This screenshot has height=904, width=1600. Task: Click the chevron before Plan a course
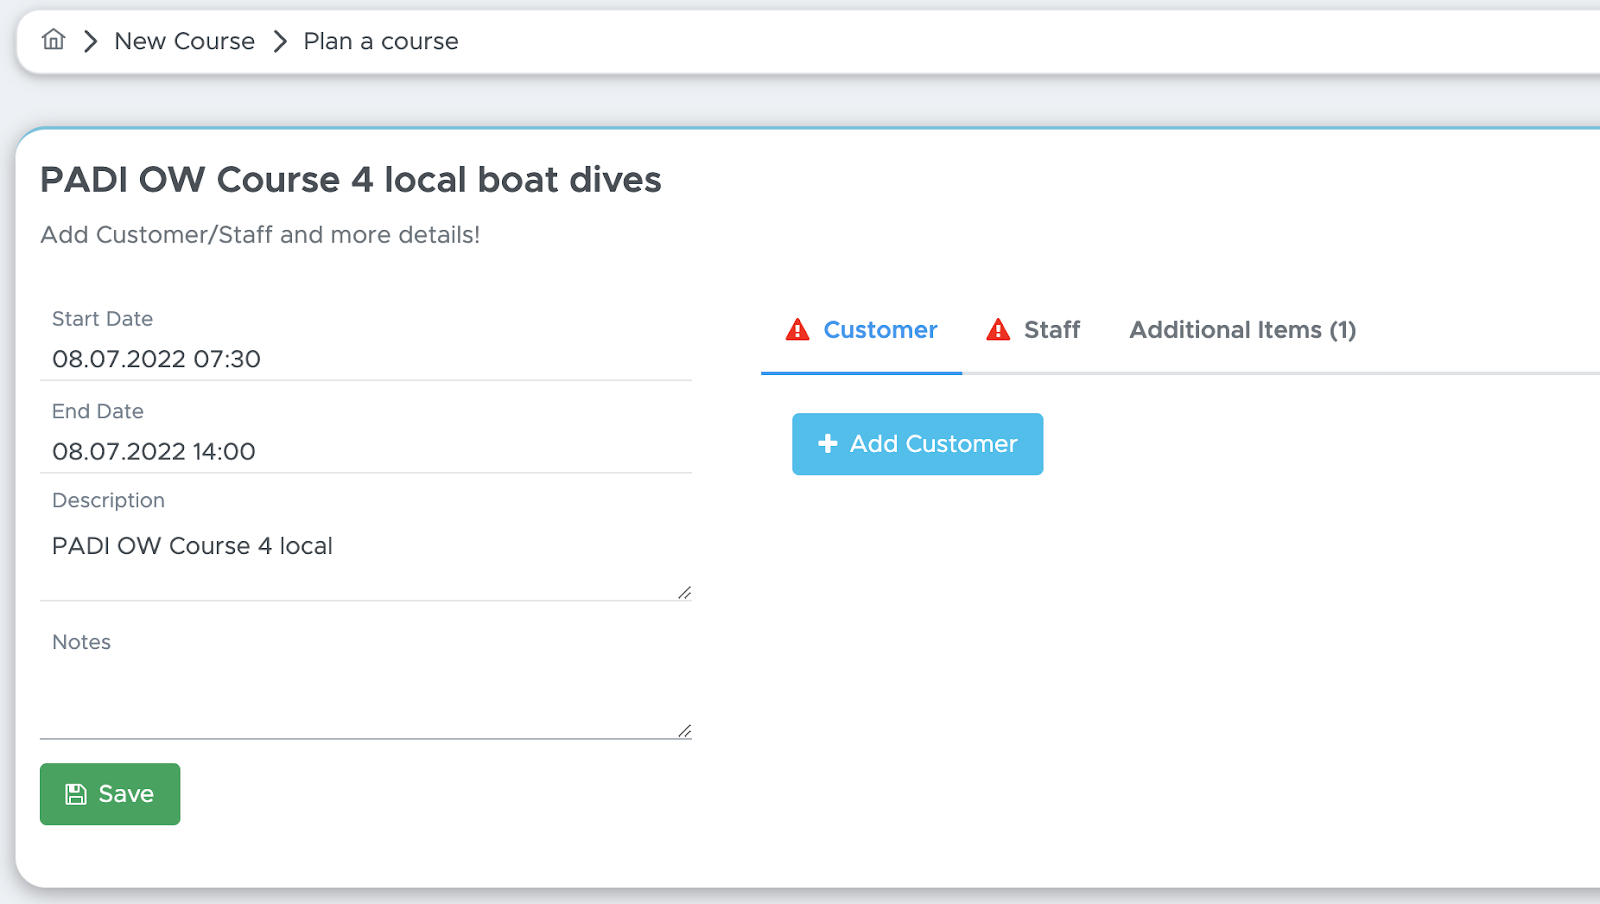(280, 41)
